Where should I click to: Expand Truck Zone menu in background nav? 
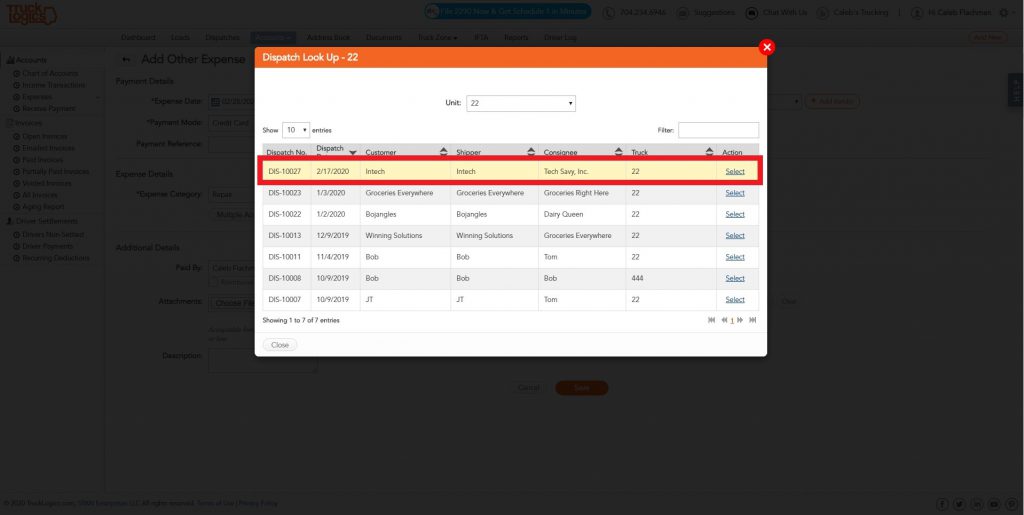point(437,38)
